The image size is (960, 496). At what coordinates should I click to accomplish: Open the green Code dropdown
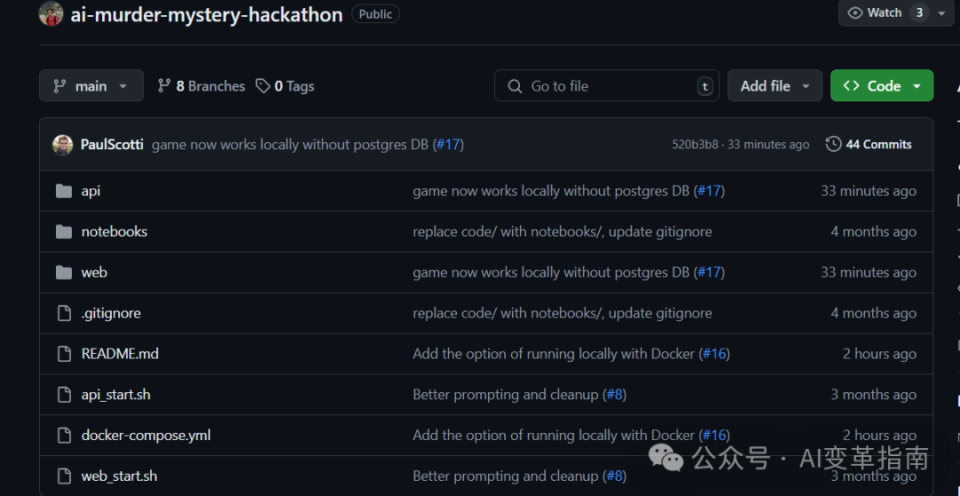[881, 86]
